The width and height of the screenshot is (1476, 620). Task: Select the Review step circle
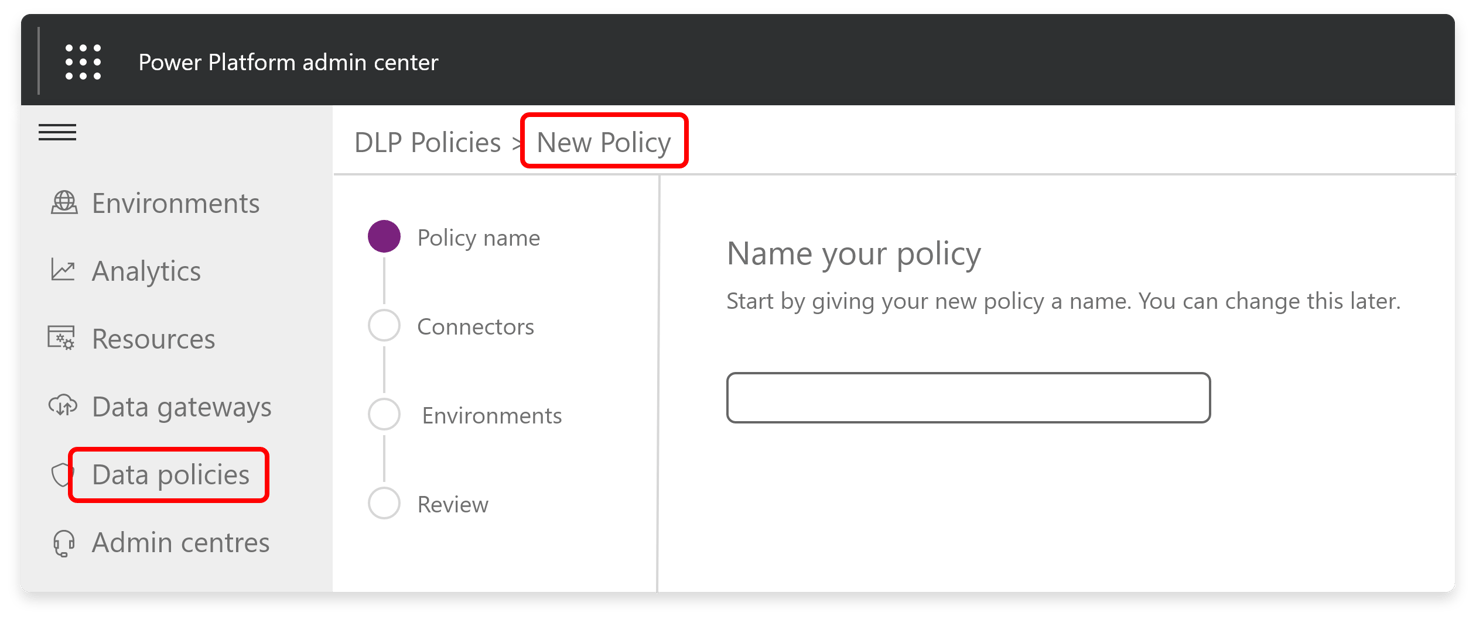coord(384,504)
